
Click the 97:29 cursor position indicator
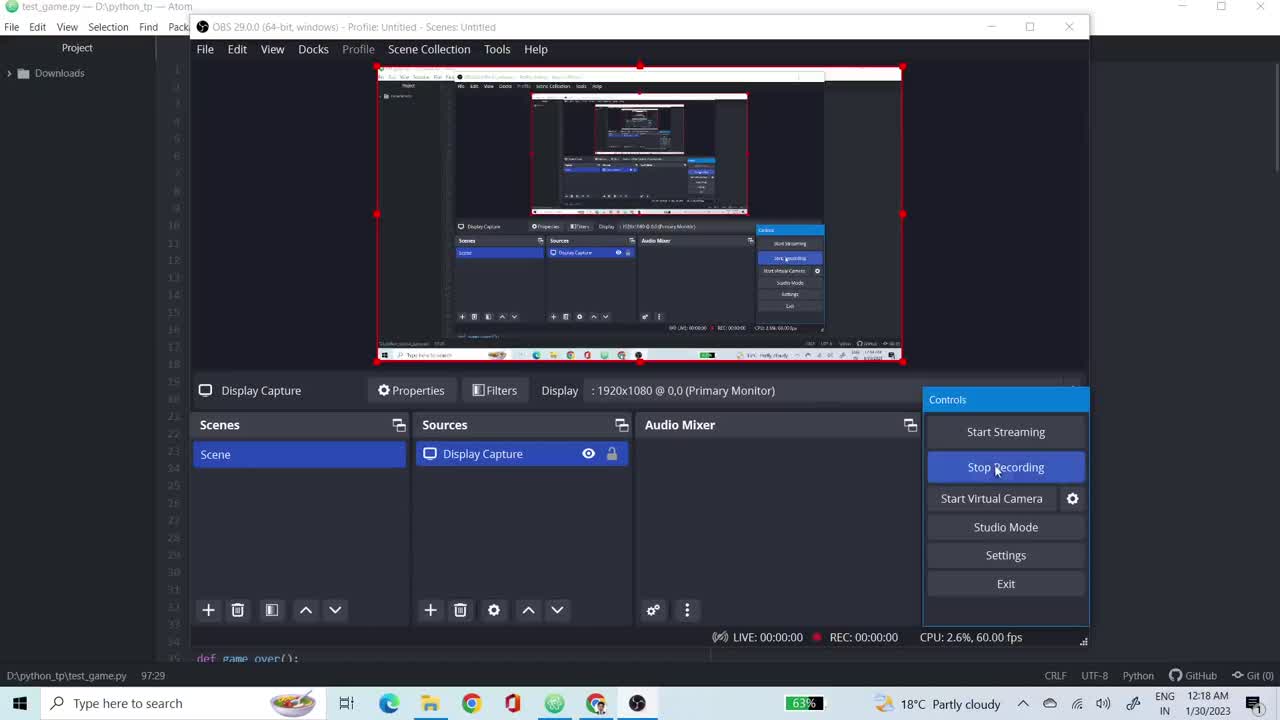tap(153, 675)
